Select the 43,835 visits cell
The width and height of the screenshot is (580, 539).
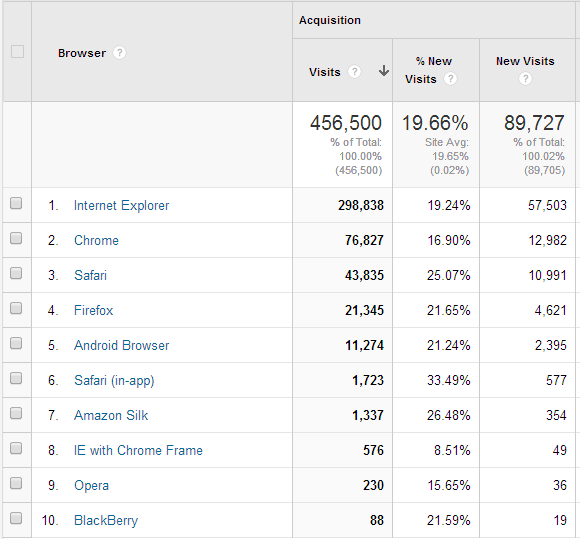(x=364, y=275)
